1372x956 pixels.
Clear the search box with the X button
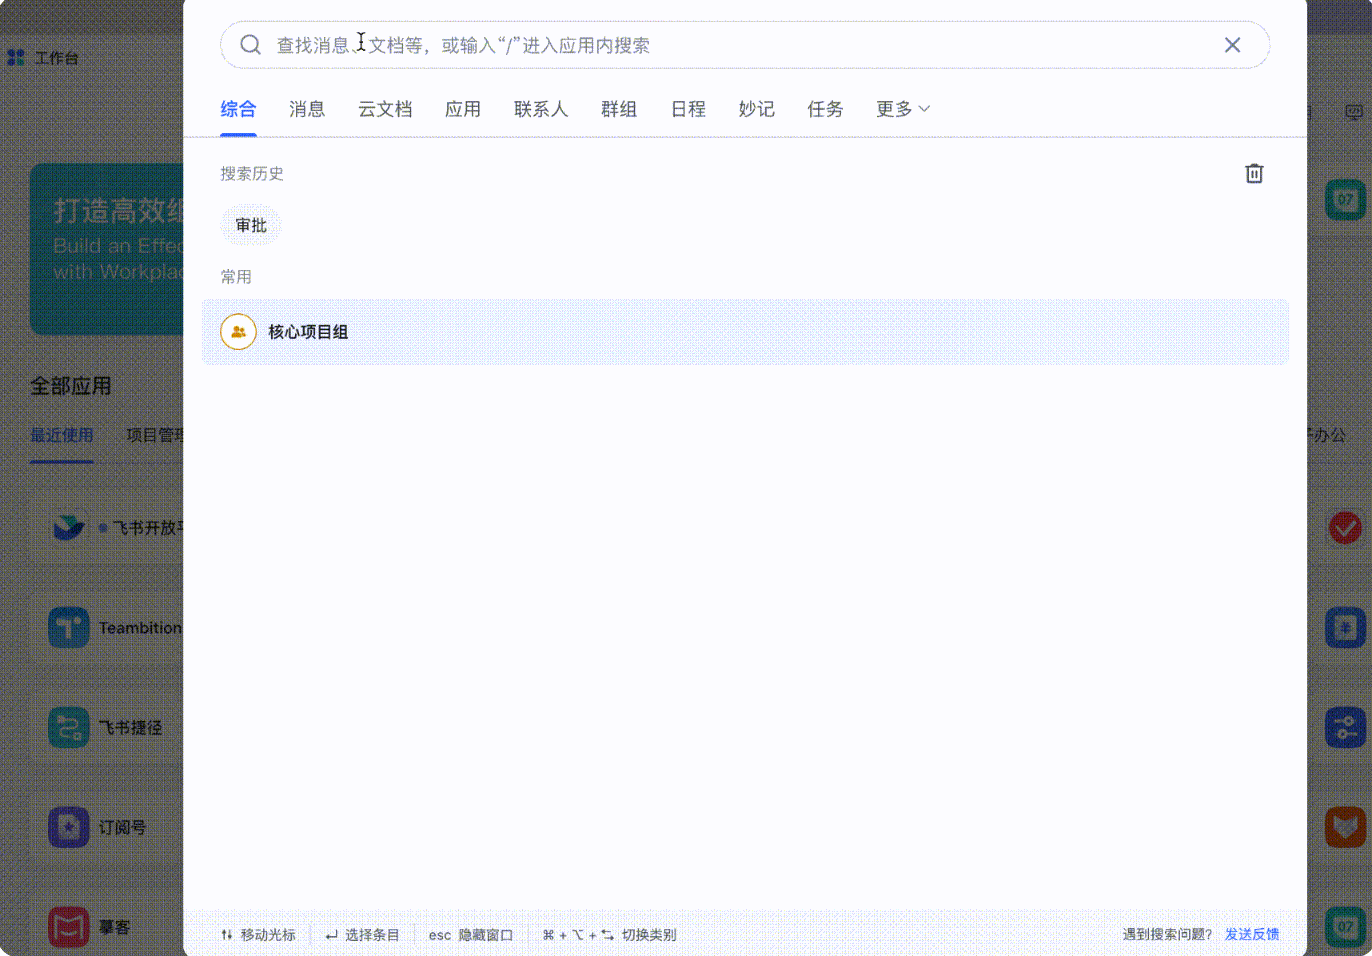coord(1232,44)
